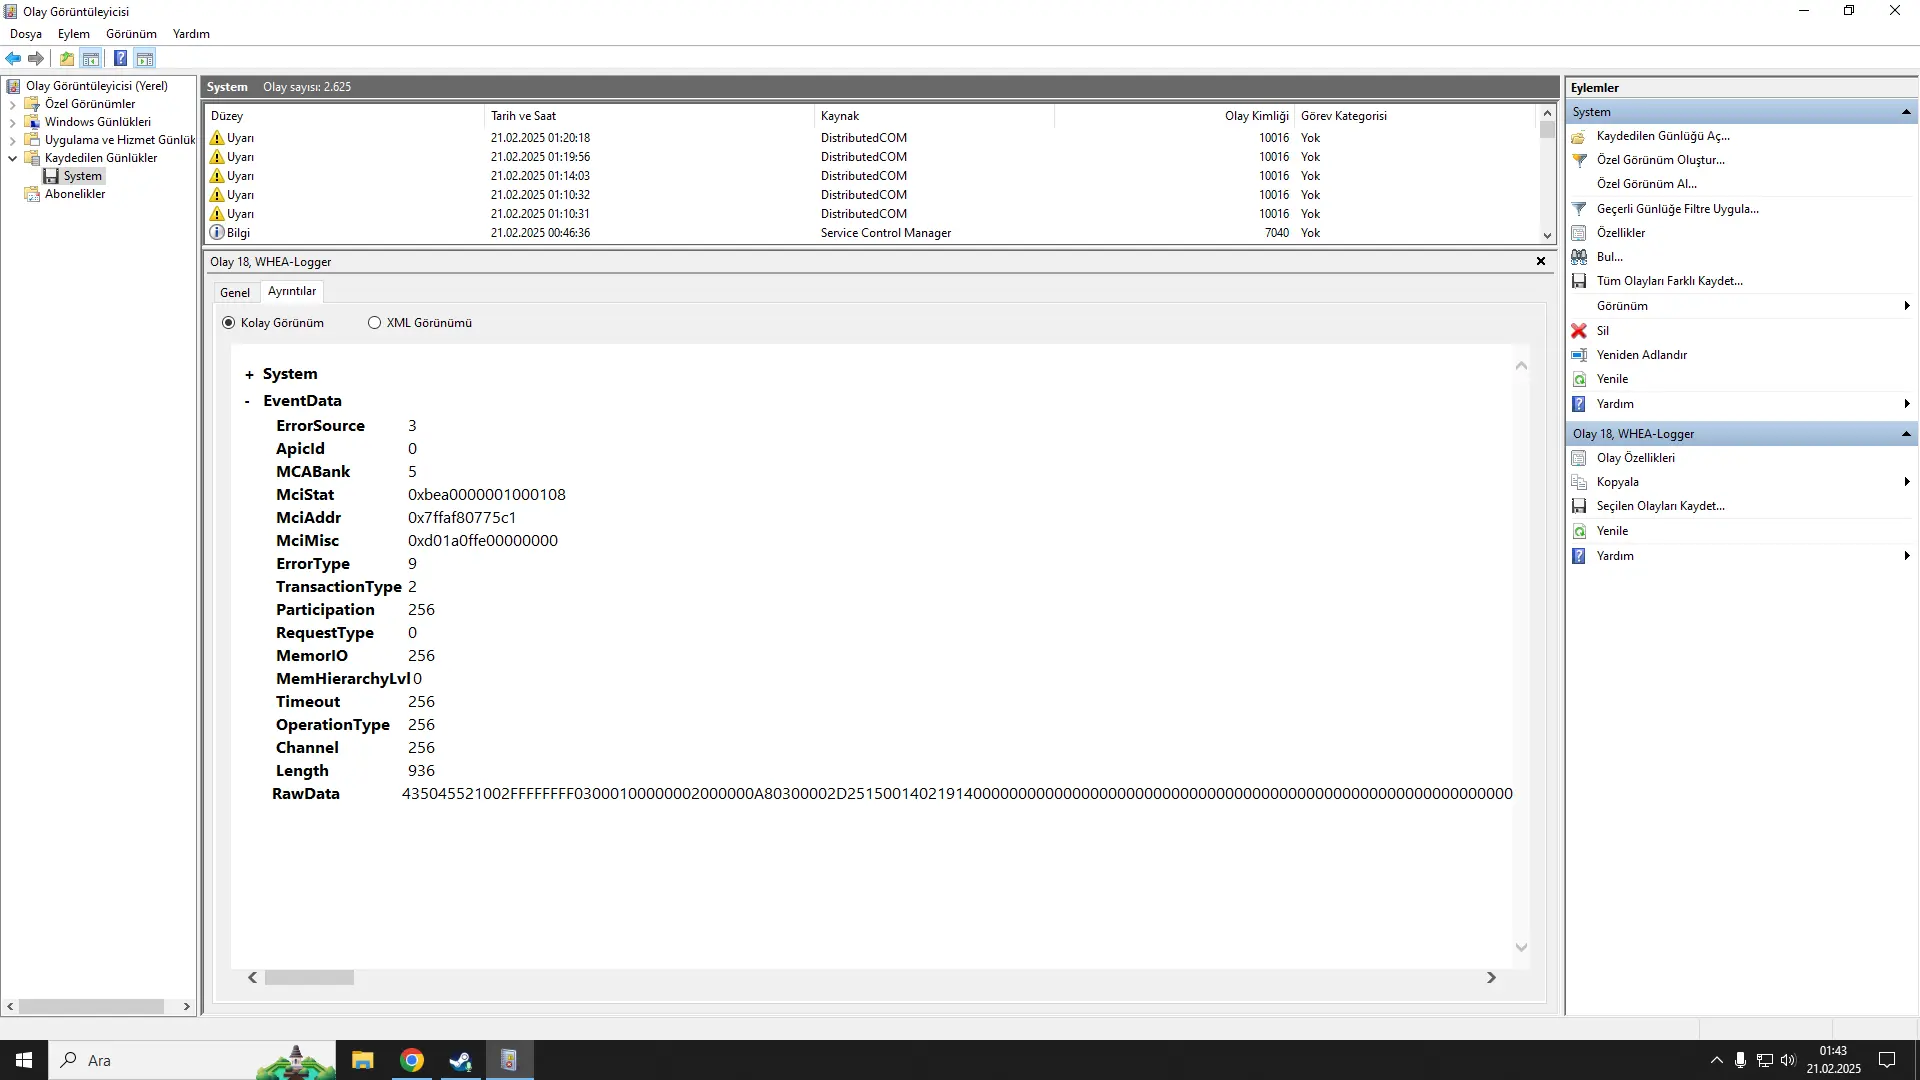
Task: Collapse the Kaydedilen Günlükler tree node
Action: coord(13,158)
